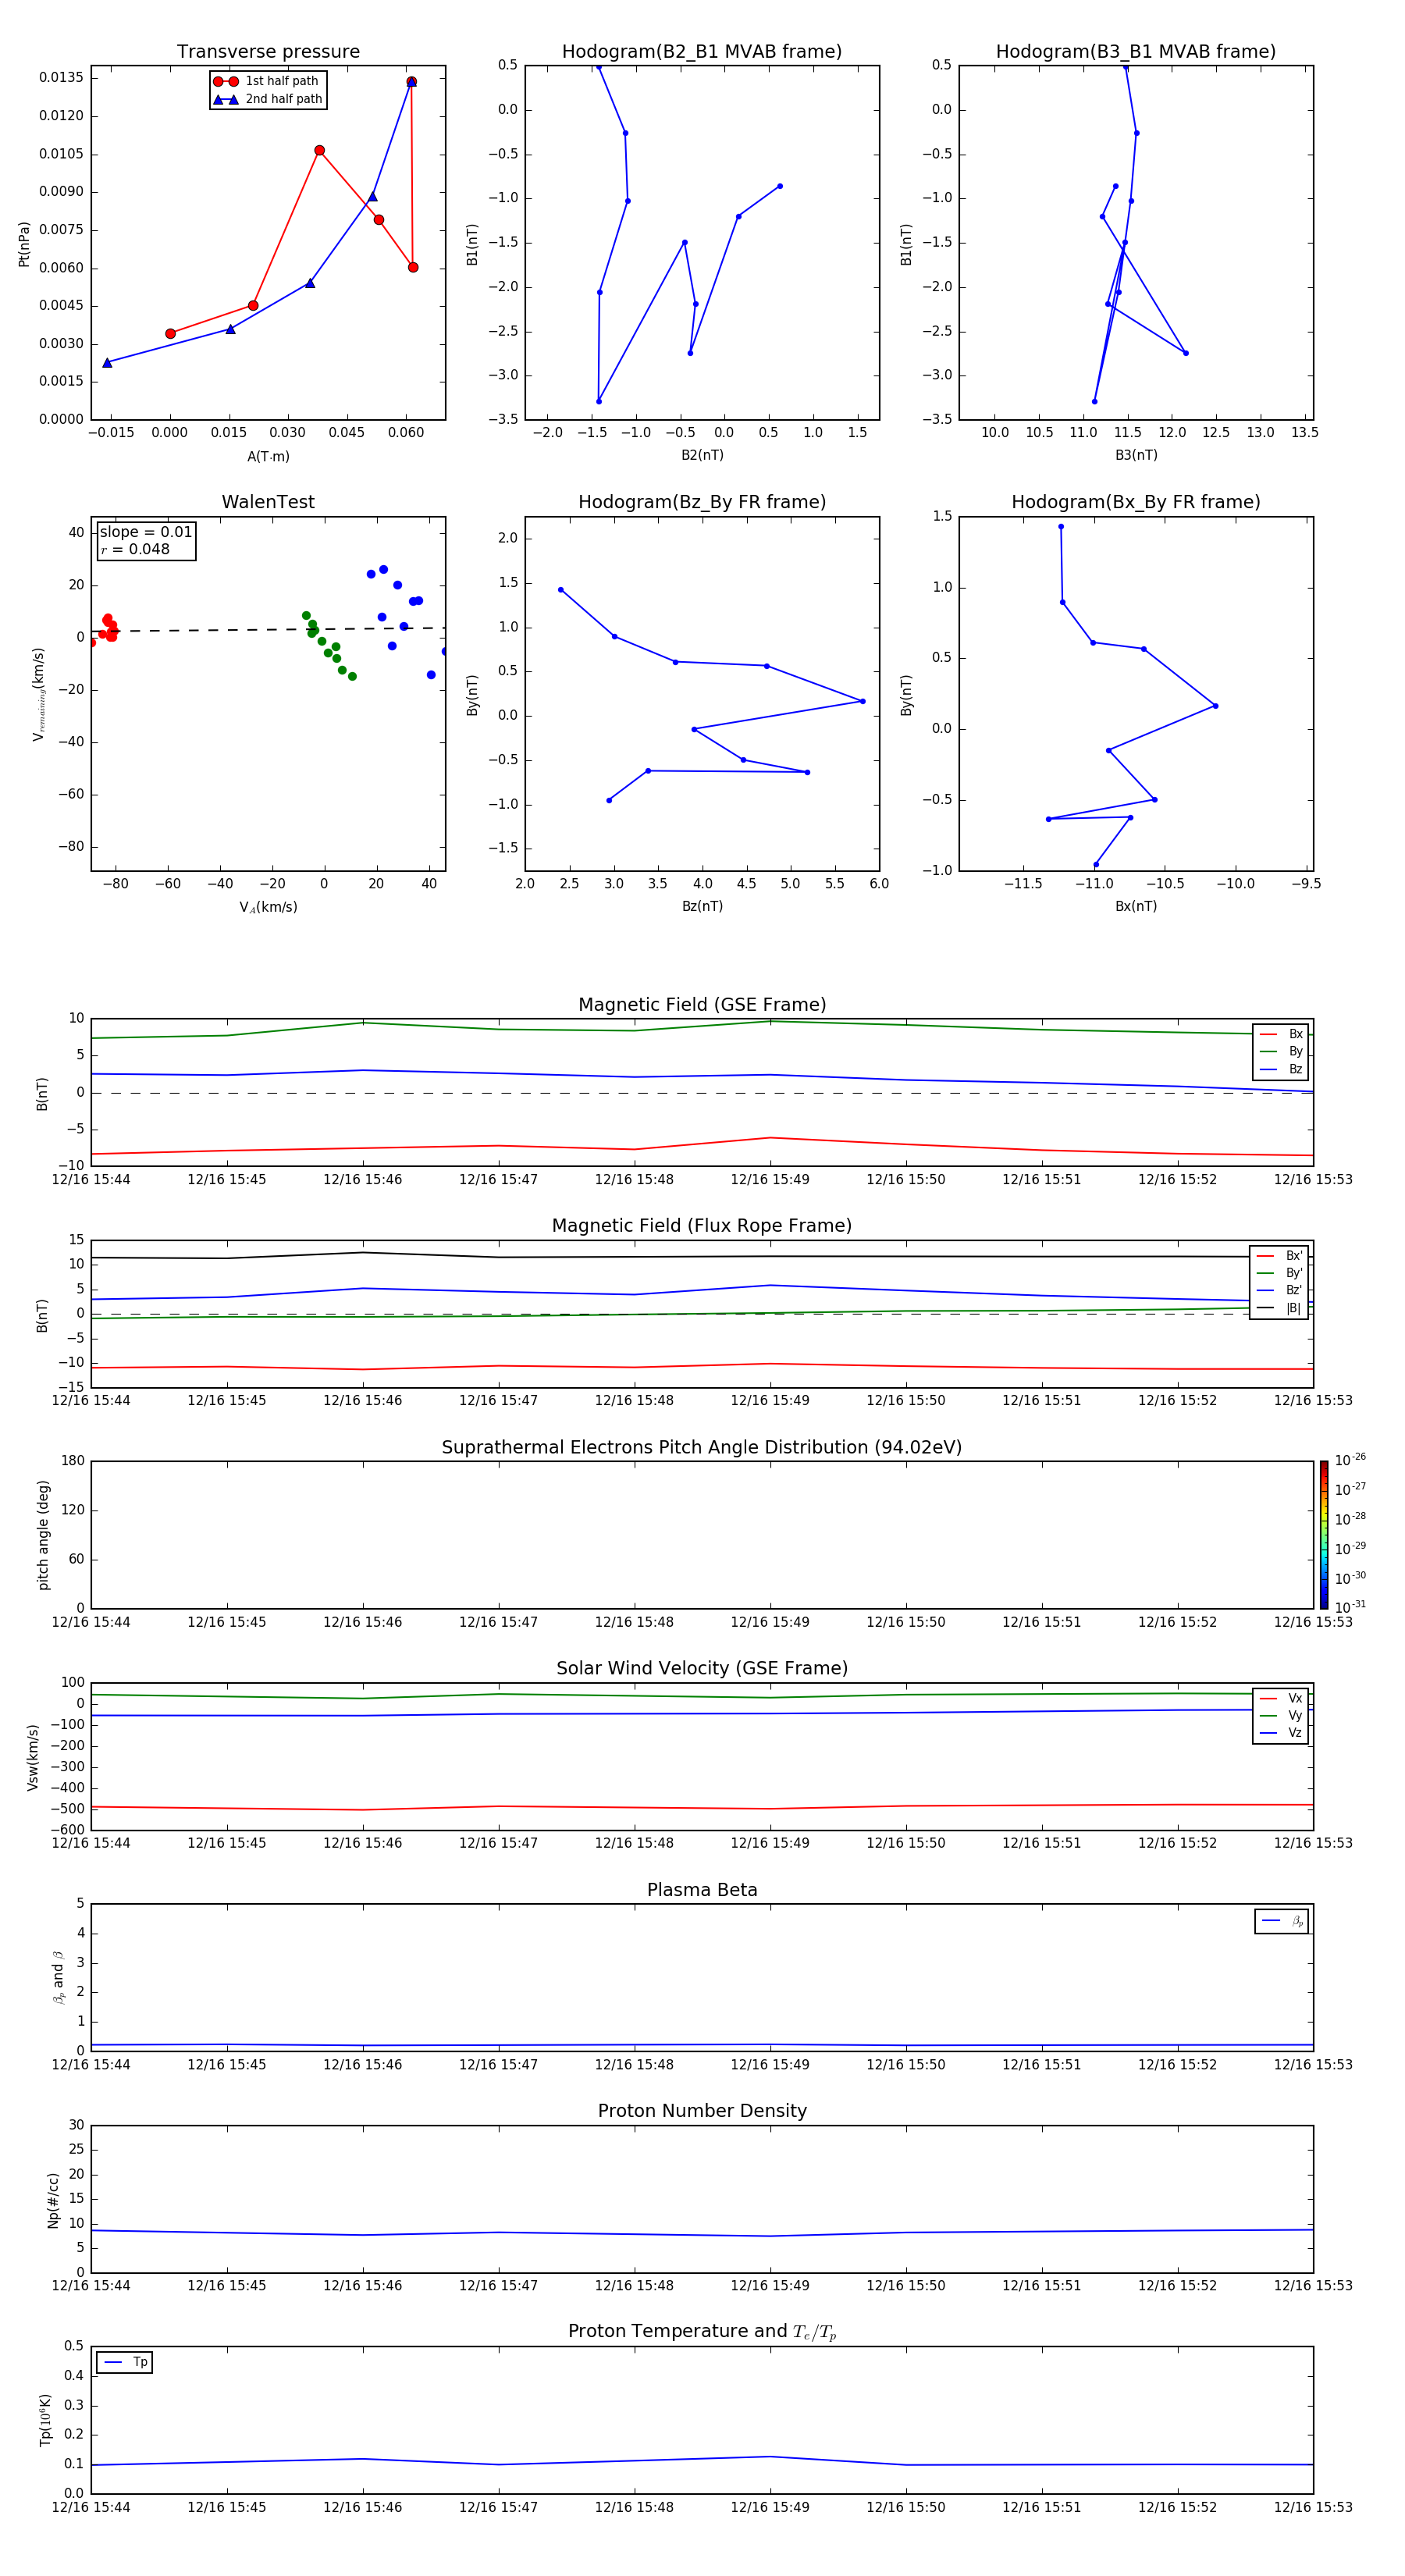Viewport: 1405px width, 2576px height.
Task: Click the "pitch angle (deg)" y-axis label
Action: 43,1535
